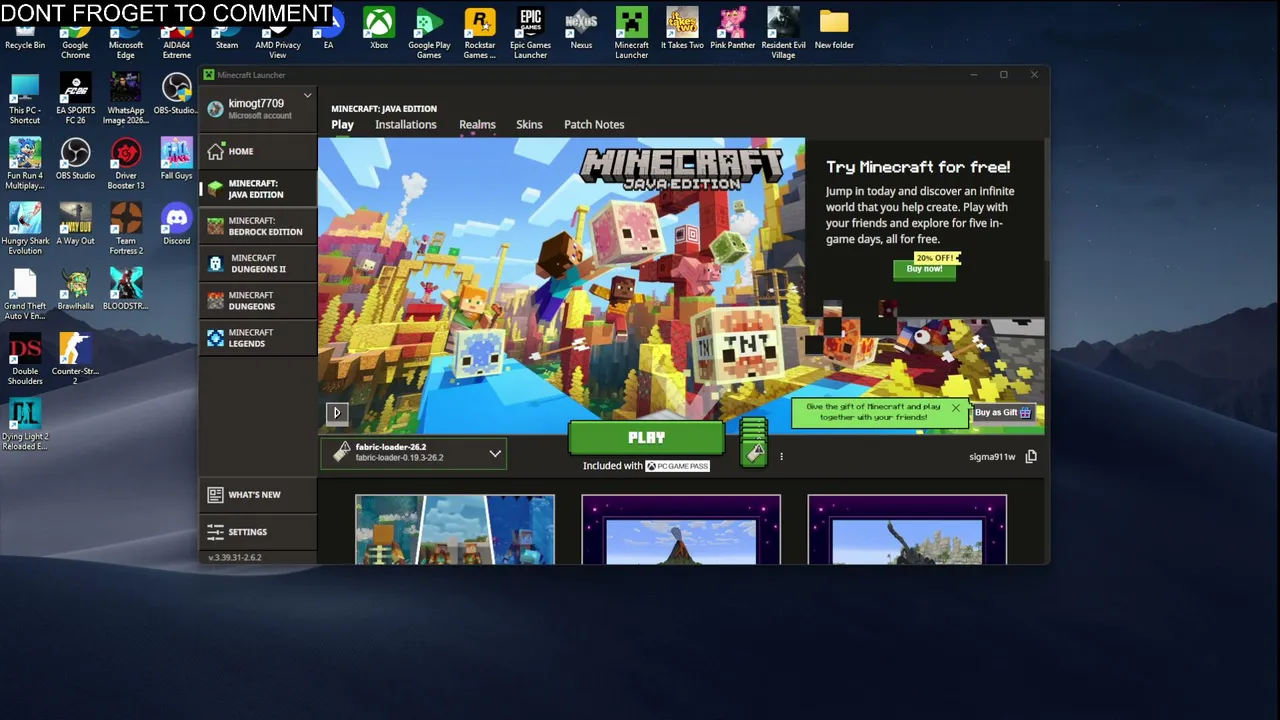This screenshot has height=720, width=1280.
Task: Open the fabric-loader-26.2 installation dropdown
Action: [414, 453]
